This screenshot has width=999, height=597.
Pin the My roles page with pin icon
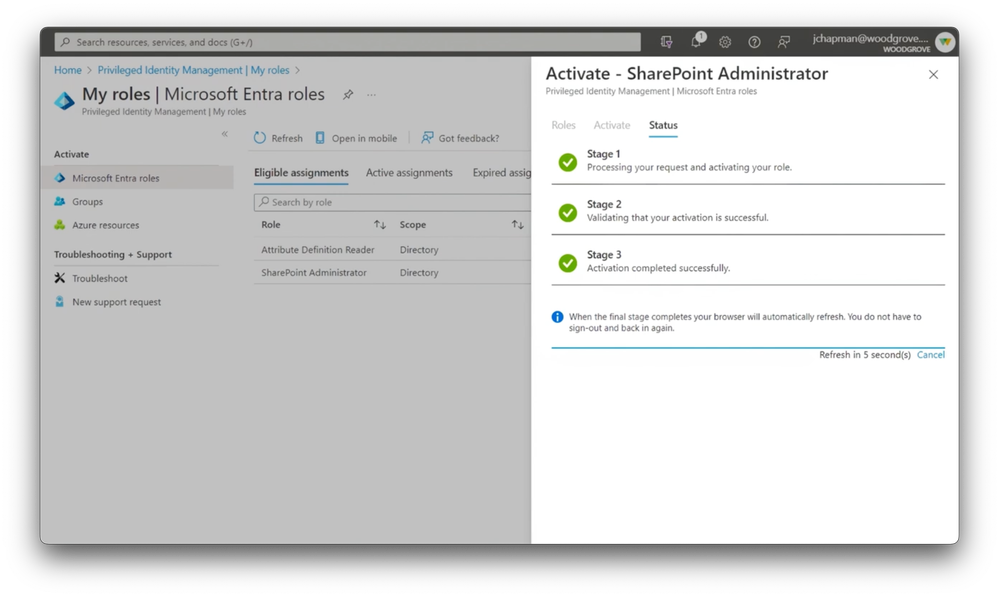(x=348, y=95)
